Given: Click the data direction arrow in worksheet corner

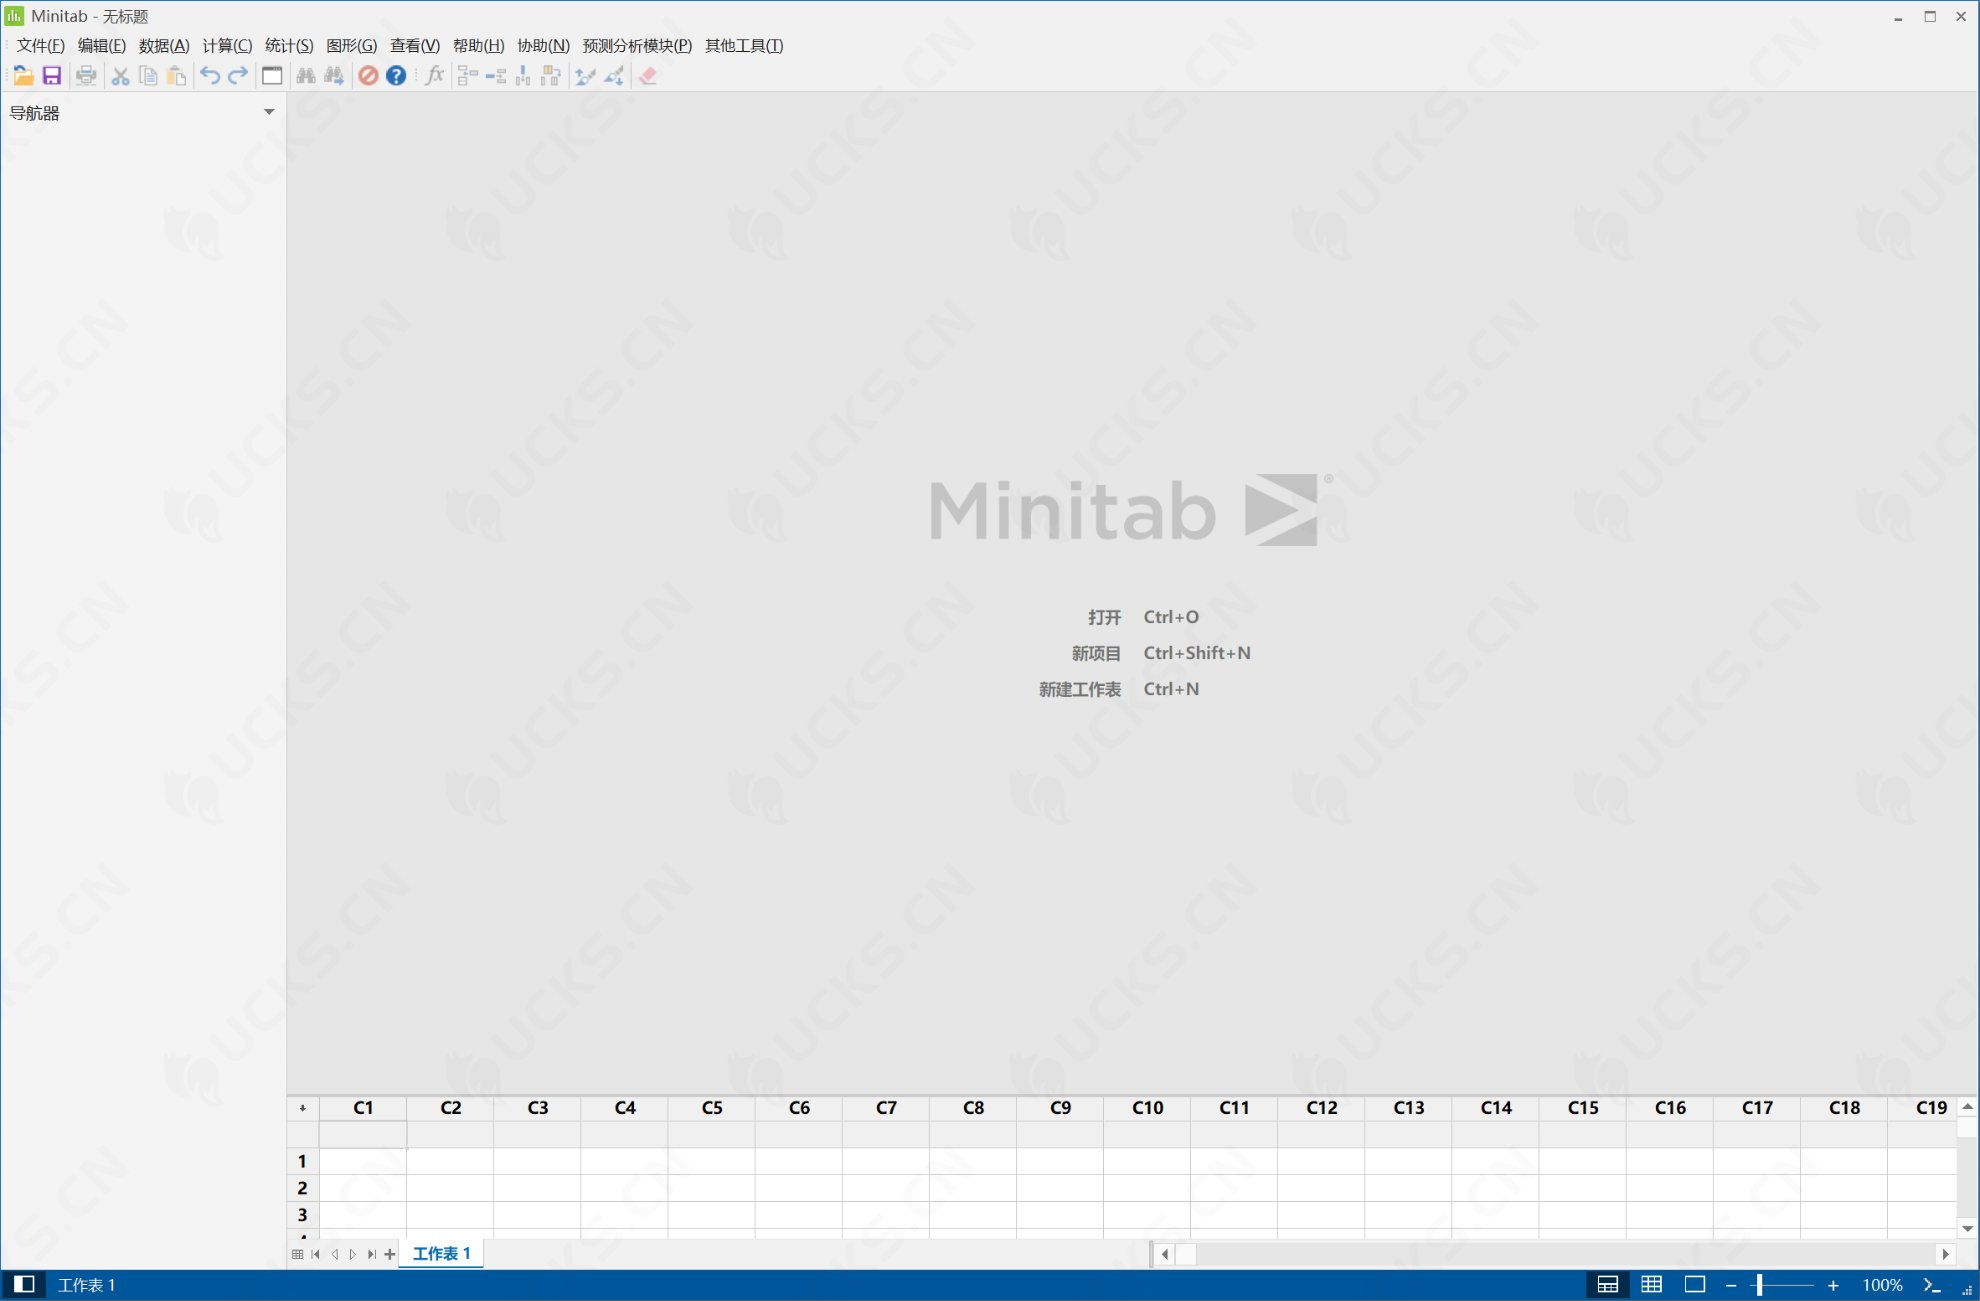Looking at the screenshot, I should point(303,1108).
